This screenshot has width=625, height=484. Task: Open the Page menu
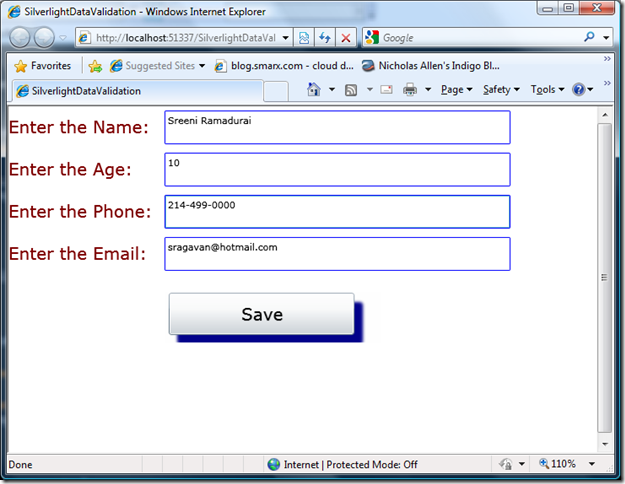457,89
